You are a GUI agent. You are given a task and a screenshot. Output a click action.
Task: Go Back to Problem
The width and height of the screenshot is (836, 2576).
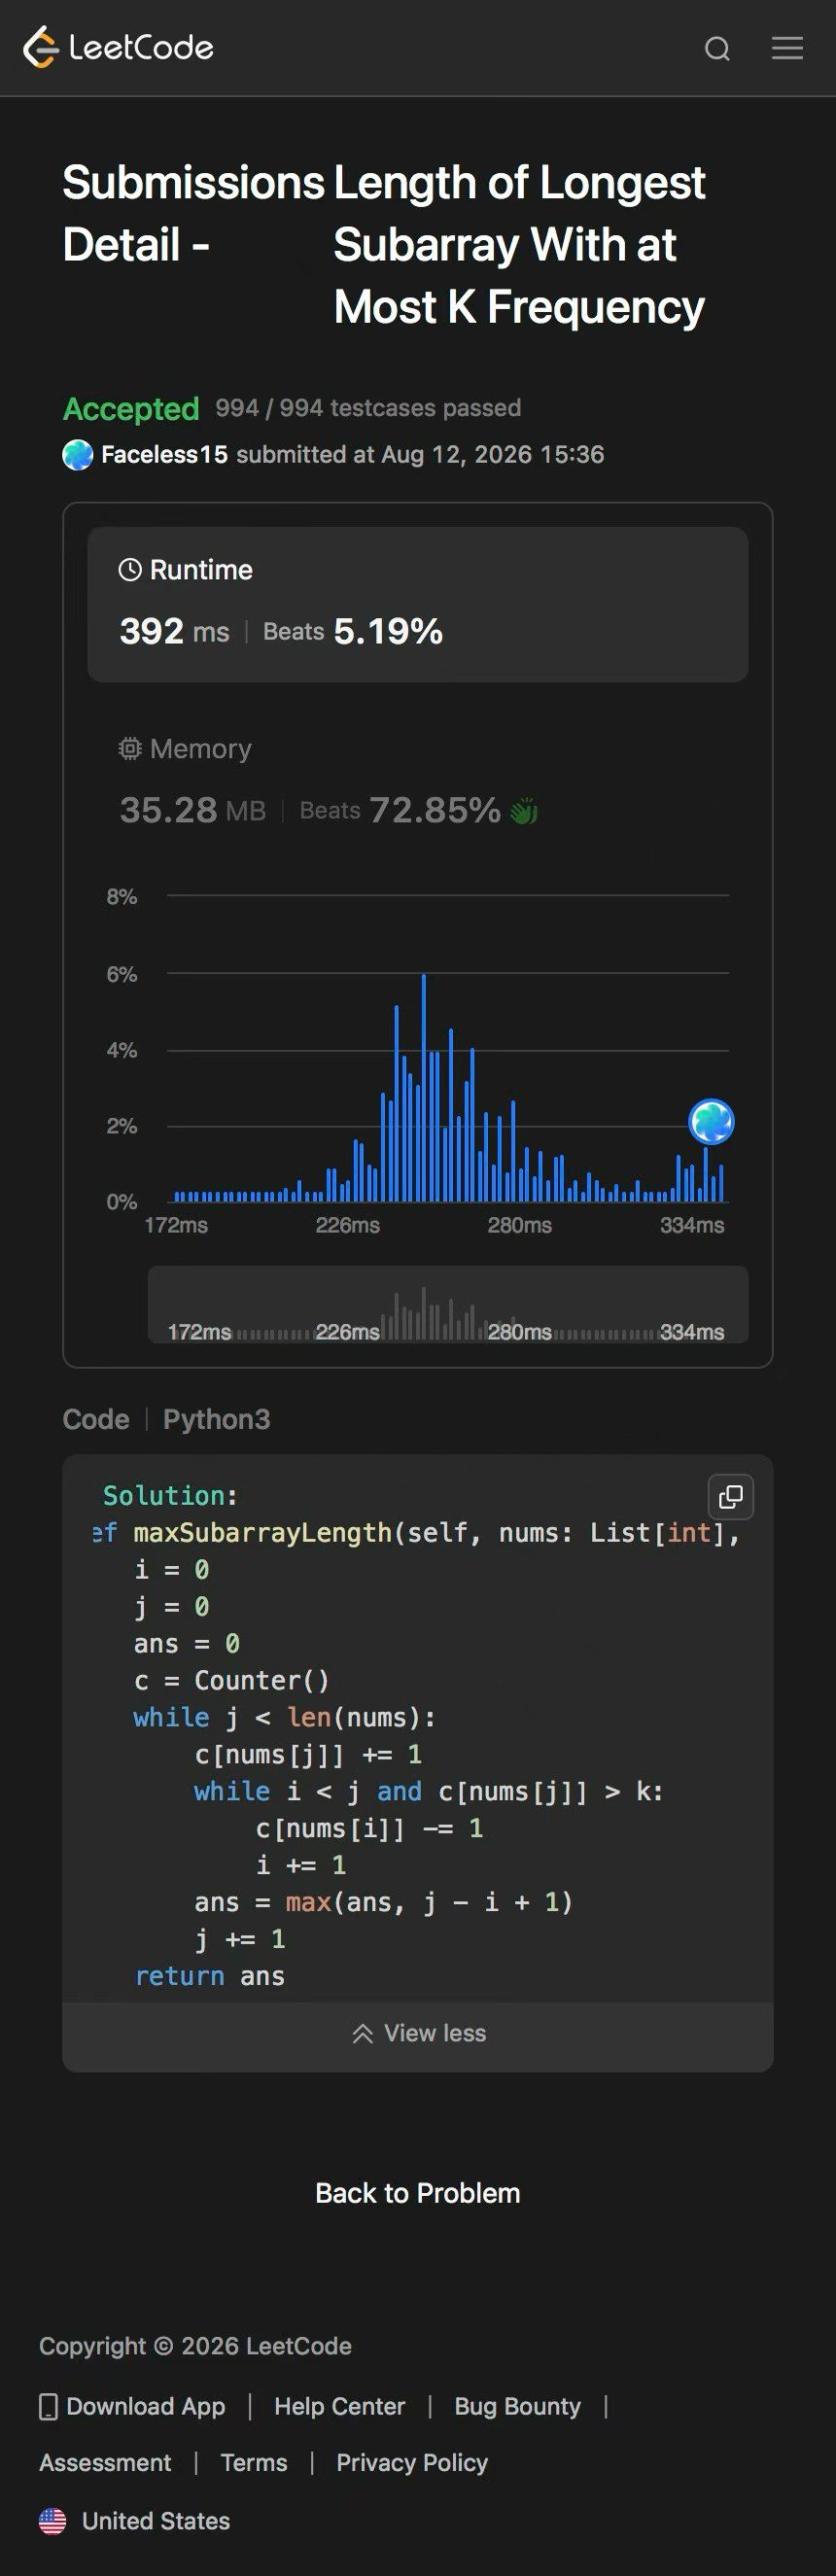[x=418, y=2193]
